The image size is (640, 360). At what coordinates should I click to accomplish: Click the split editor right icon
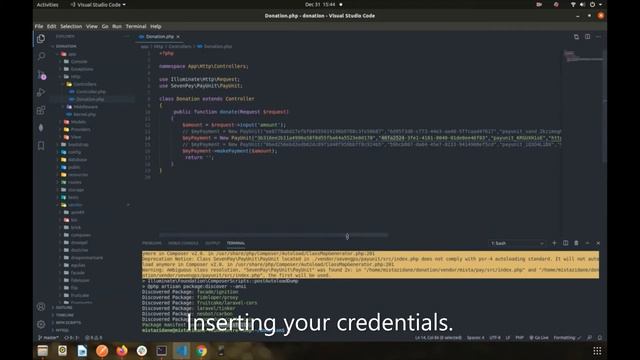587,37
